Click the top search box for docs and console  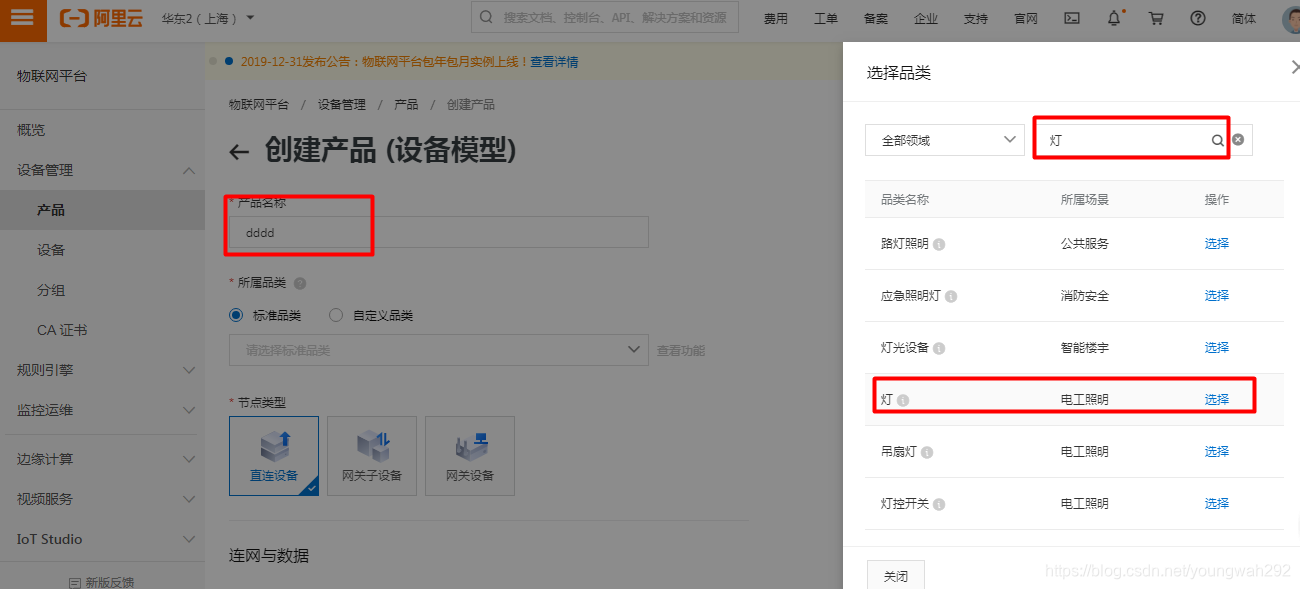pyautogui.click(x=605, y=17)
